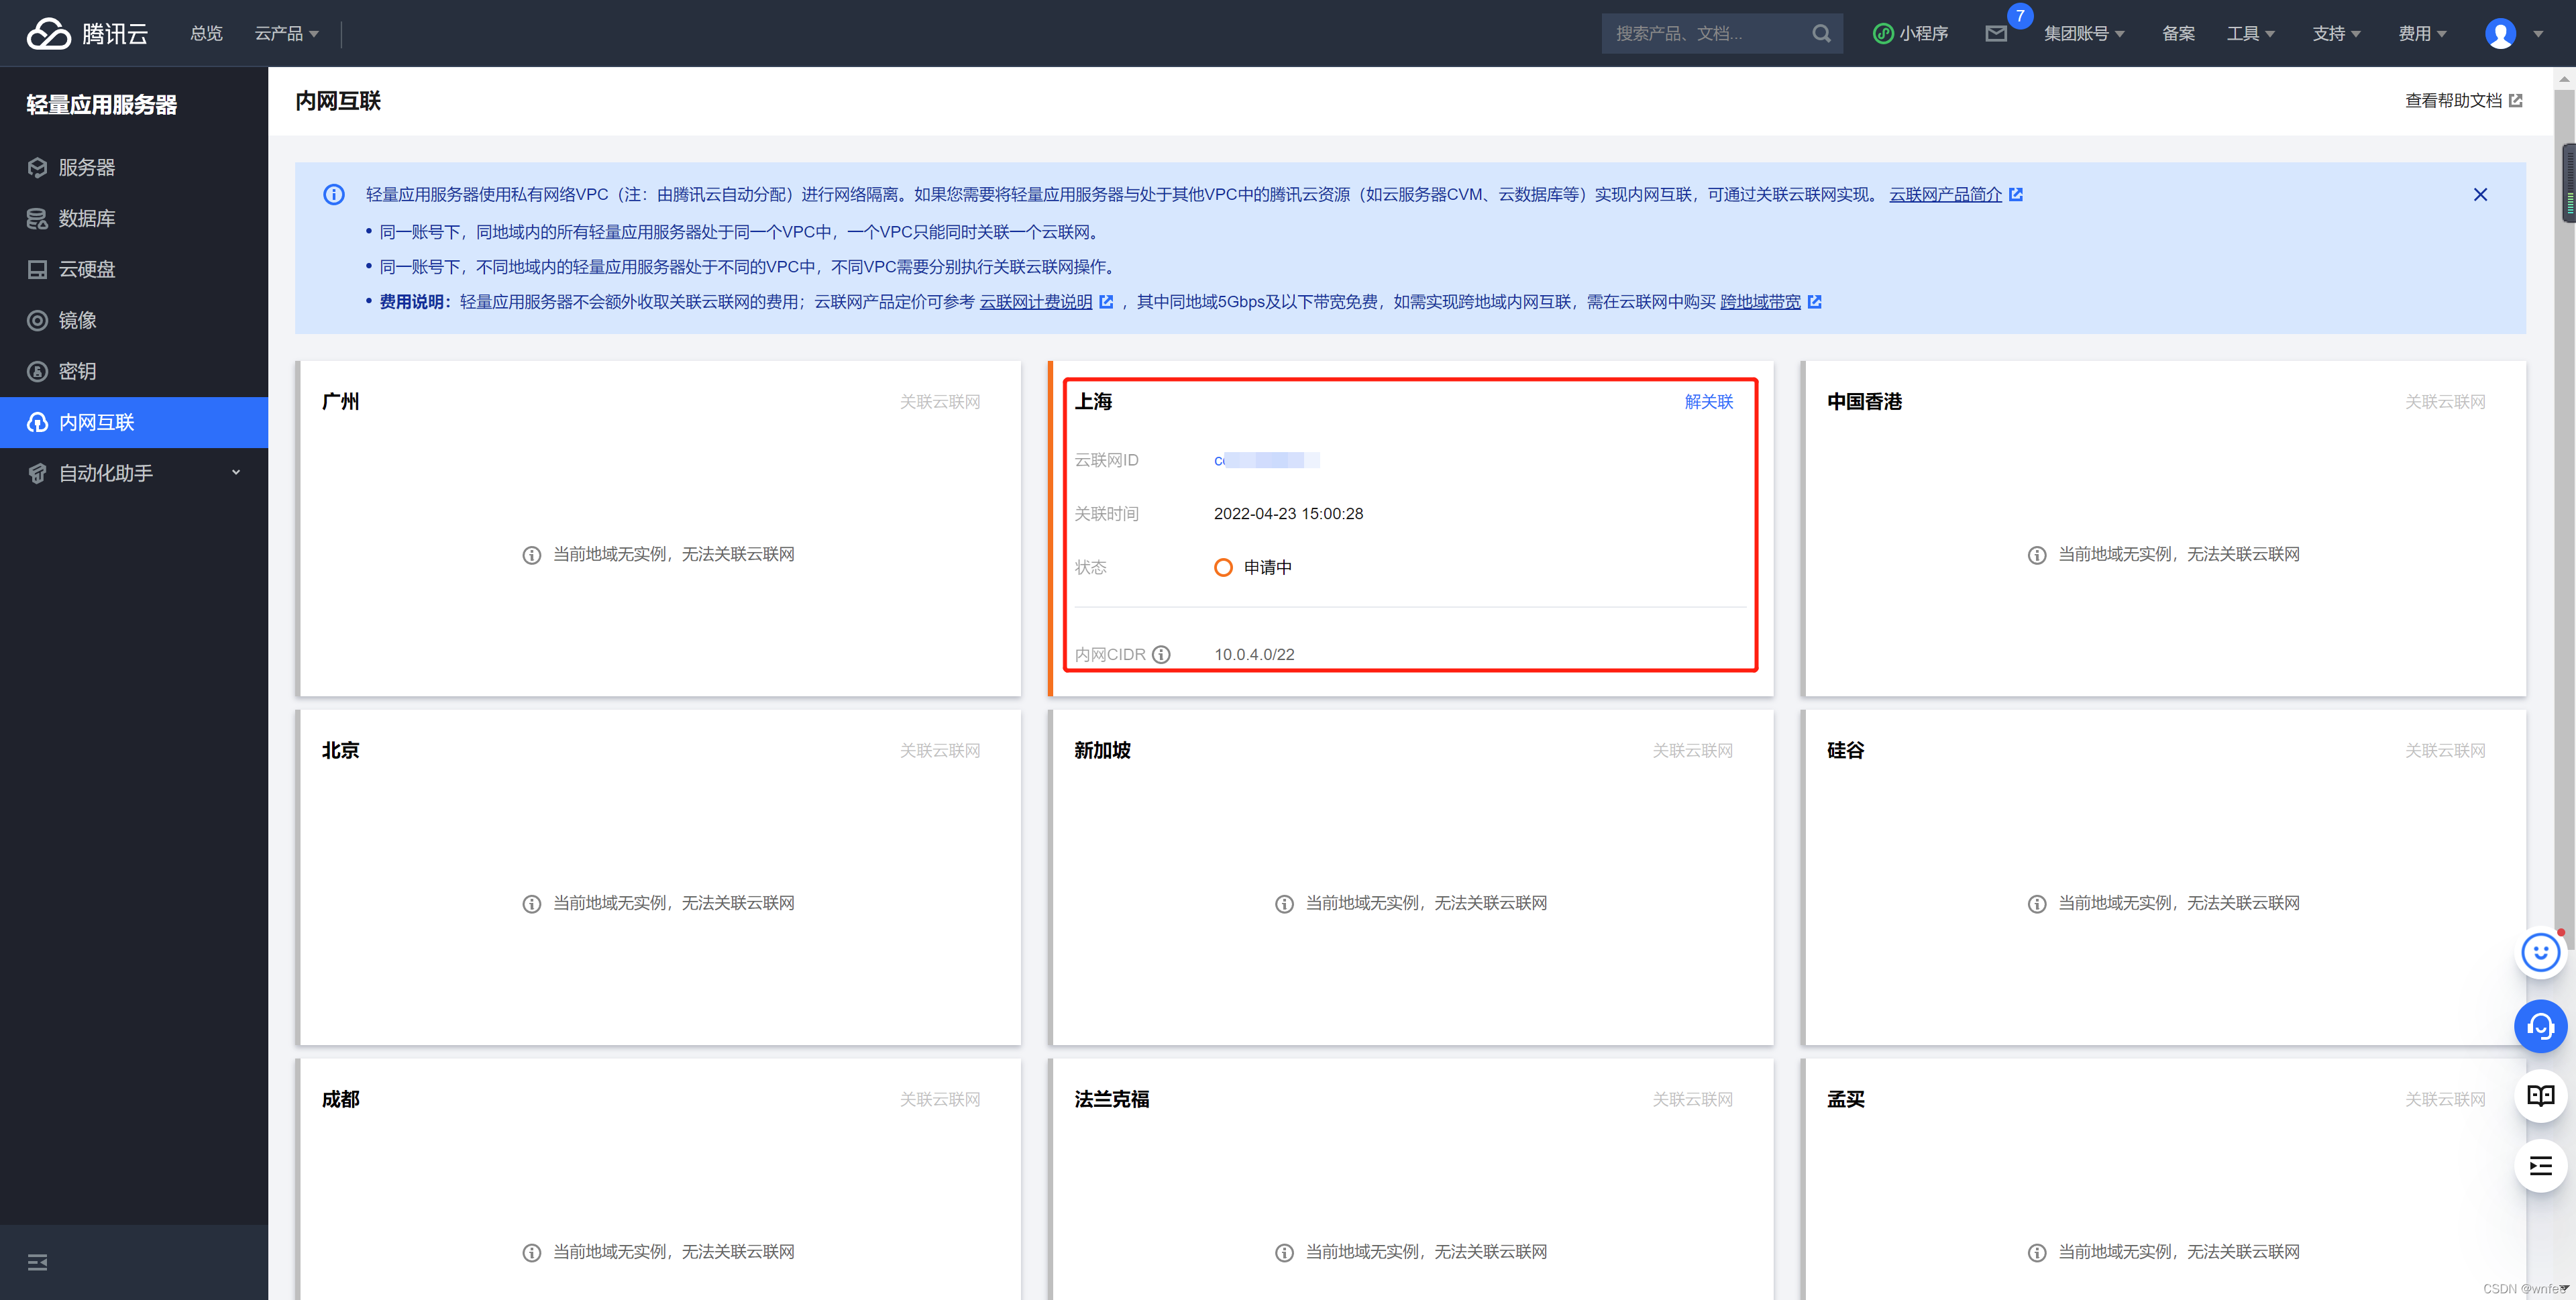The image size is (2576, 1300).
Task: Click the smiley feedback icon
Action: pos(2540,953)
